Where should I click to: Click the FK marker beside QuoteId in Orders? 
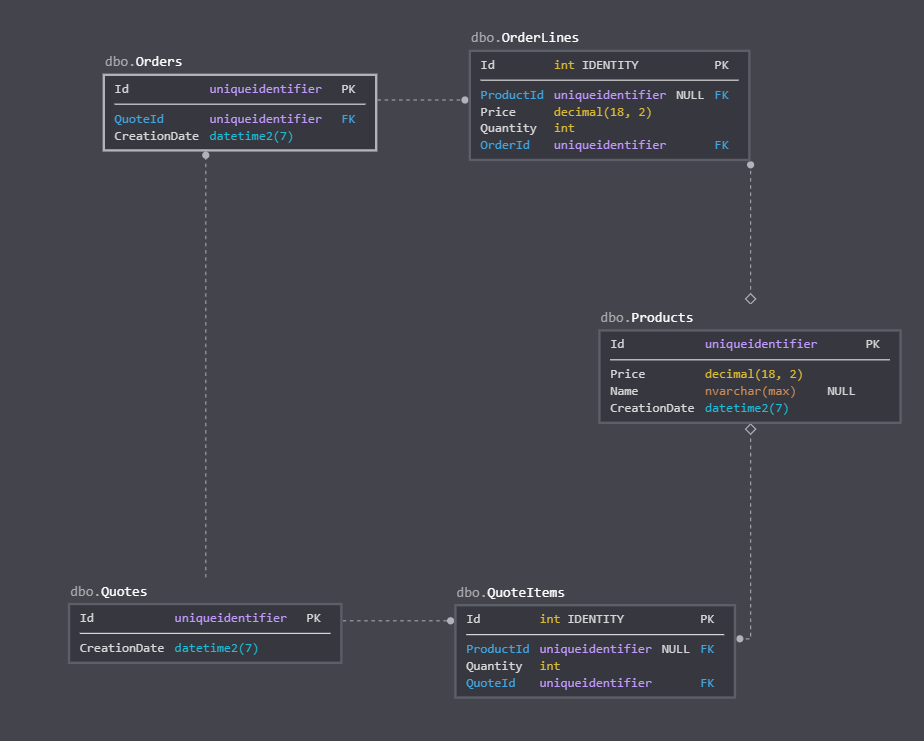click(348, 118)
